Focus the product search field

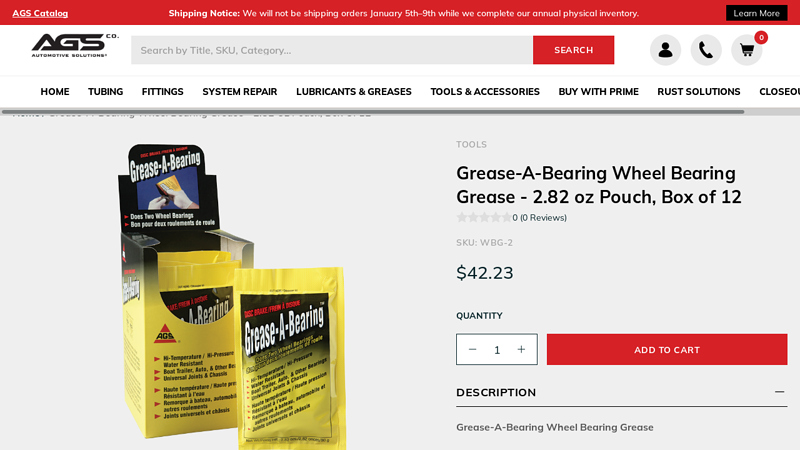click(x=332, y=50)
